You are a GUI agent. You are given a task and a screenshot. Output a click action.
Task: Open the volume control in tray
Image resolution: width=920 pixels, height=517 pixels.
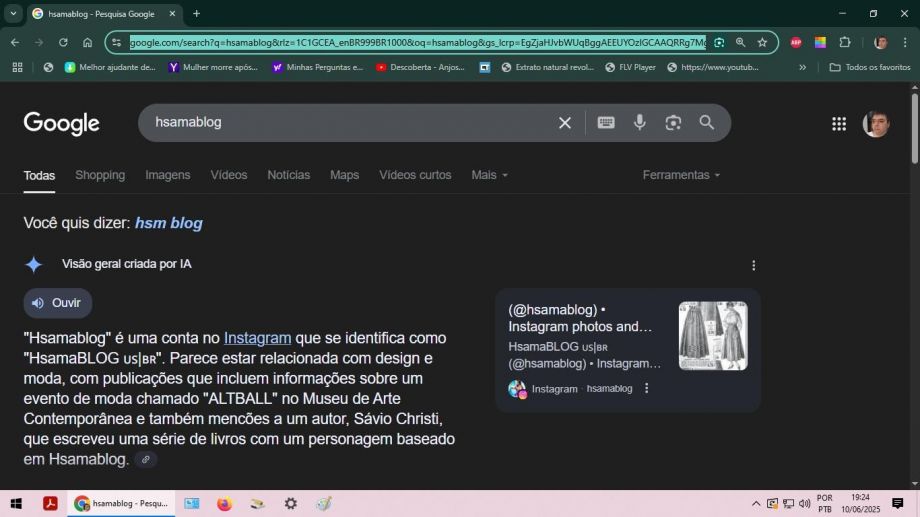pos(804,504)
